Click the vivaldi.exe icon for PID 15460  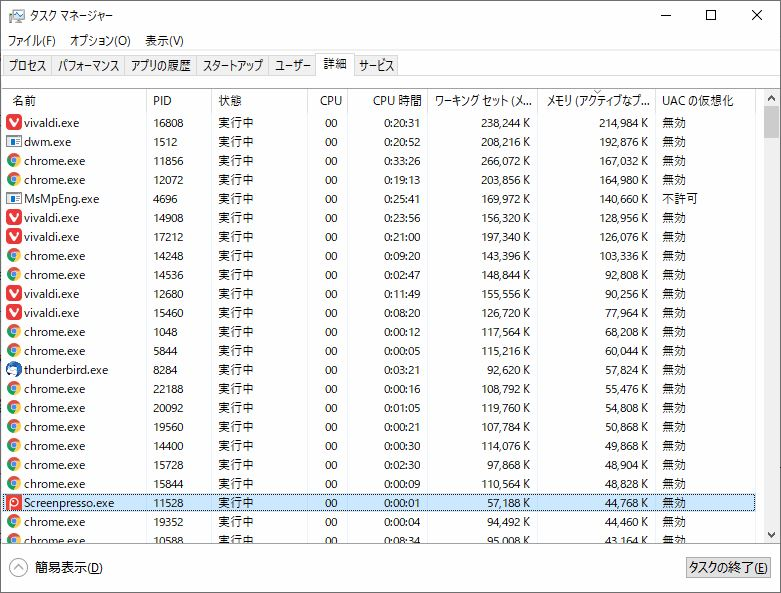coord(14,312)
